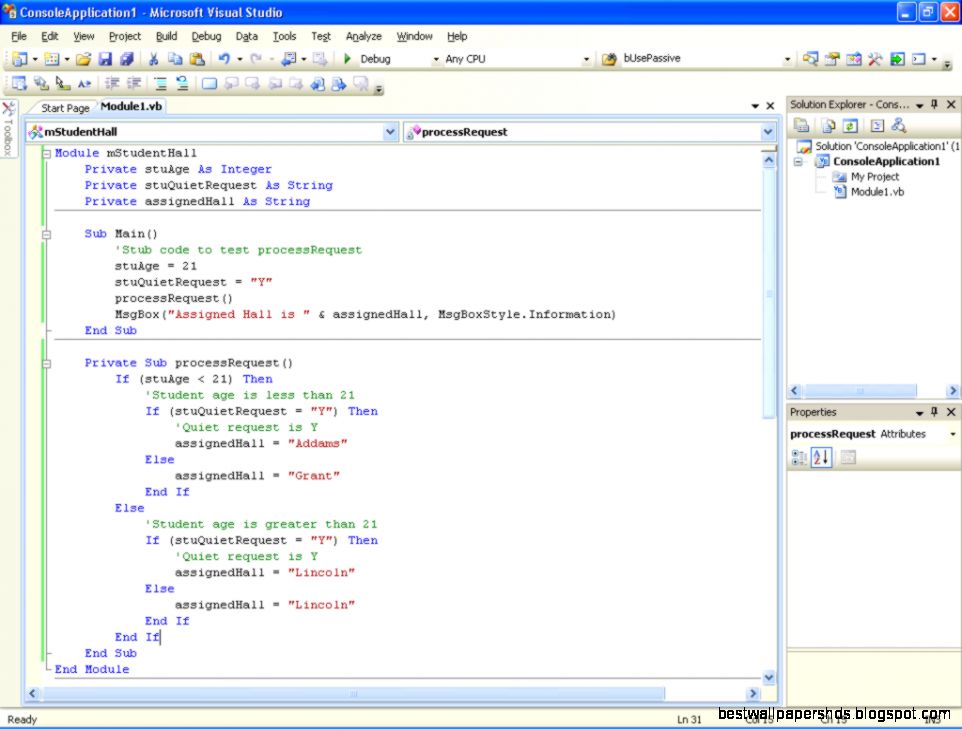Toggle a bookmark on the current line

[209, 83]
